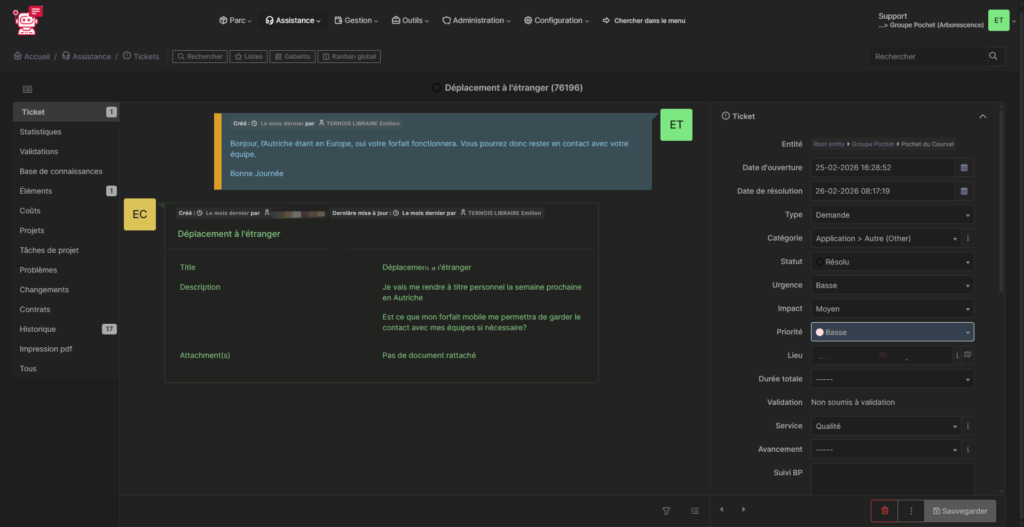Screen dimensions: 1024x527
Task: Toggle the sidebar collapse icon above Ticket tab
Action: (x=27, y=90)
